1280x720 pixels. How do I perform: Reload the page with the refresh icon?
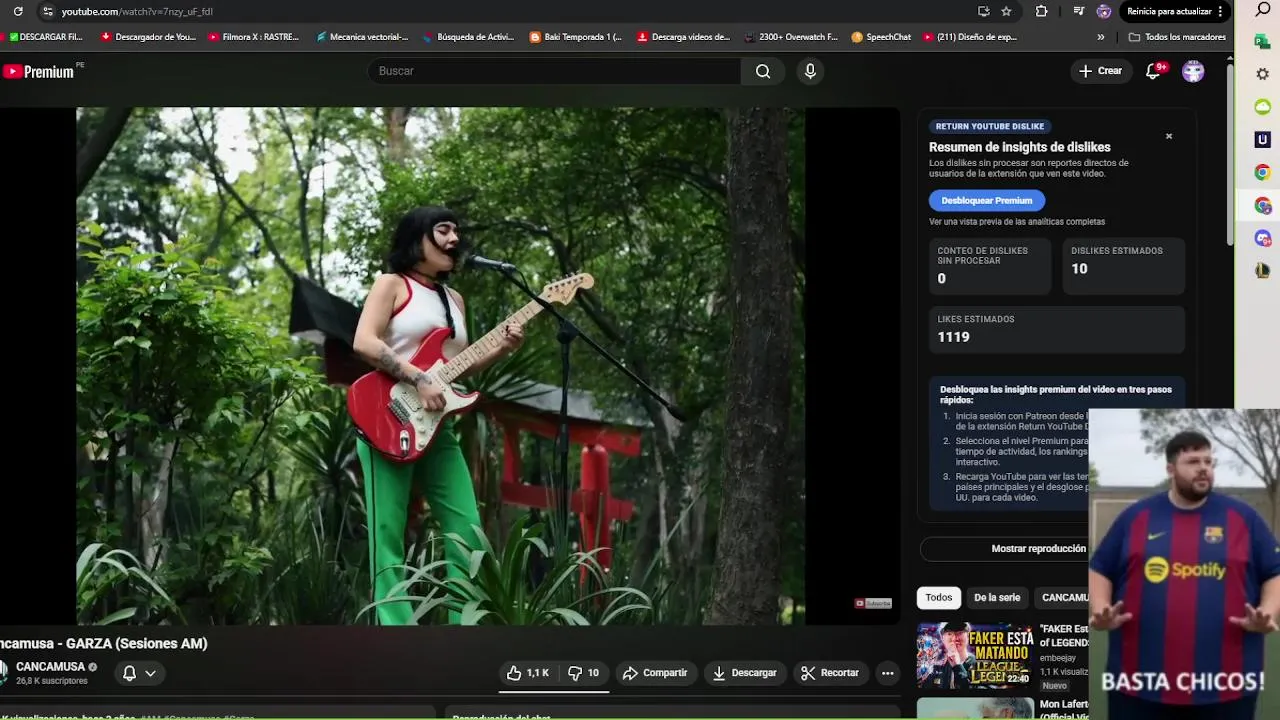click(x=18, y=11)
